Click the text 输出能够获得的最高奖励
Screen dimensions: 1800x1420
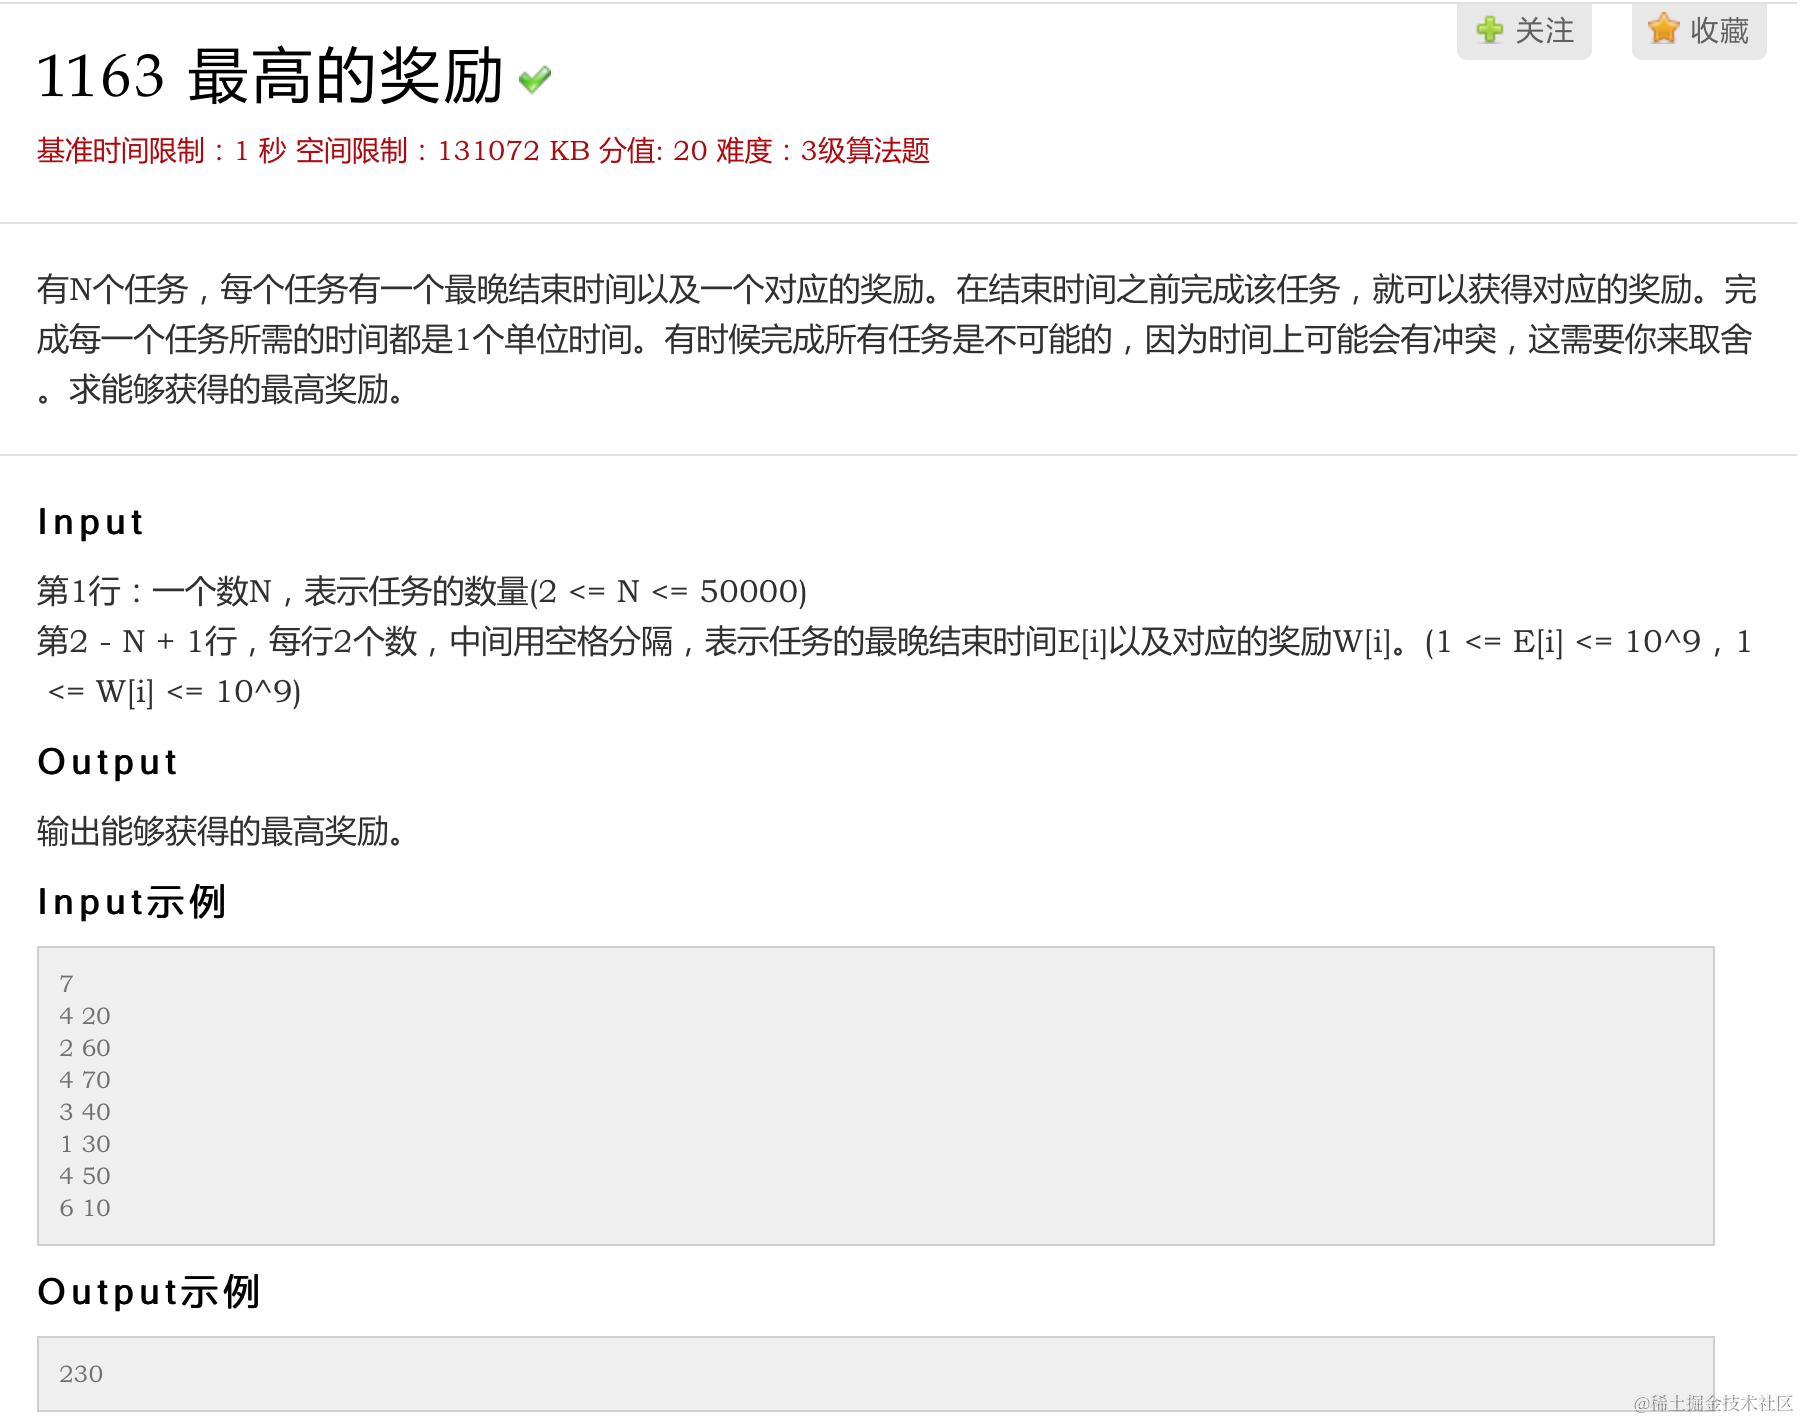pyautogui.click(x=220, y=831)
